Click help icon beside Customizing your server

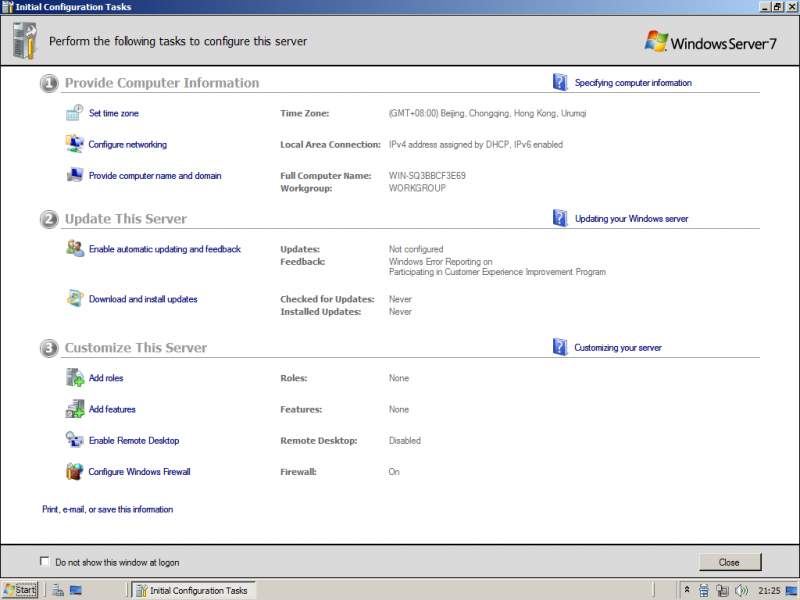coord(560,347)
